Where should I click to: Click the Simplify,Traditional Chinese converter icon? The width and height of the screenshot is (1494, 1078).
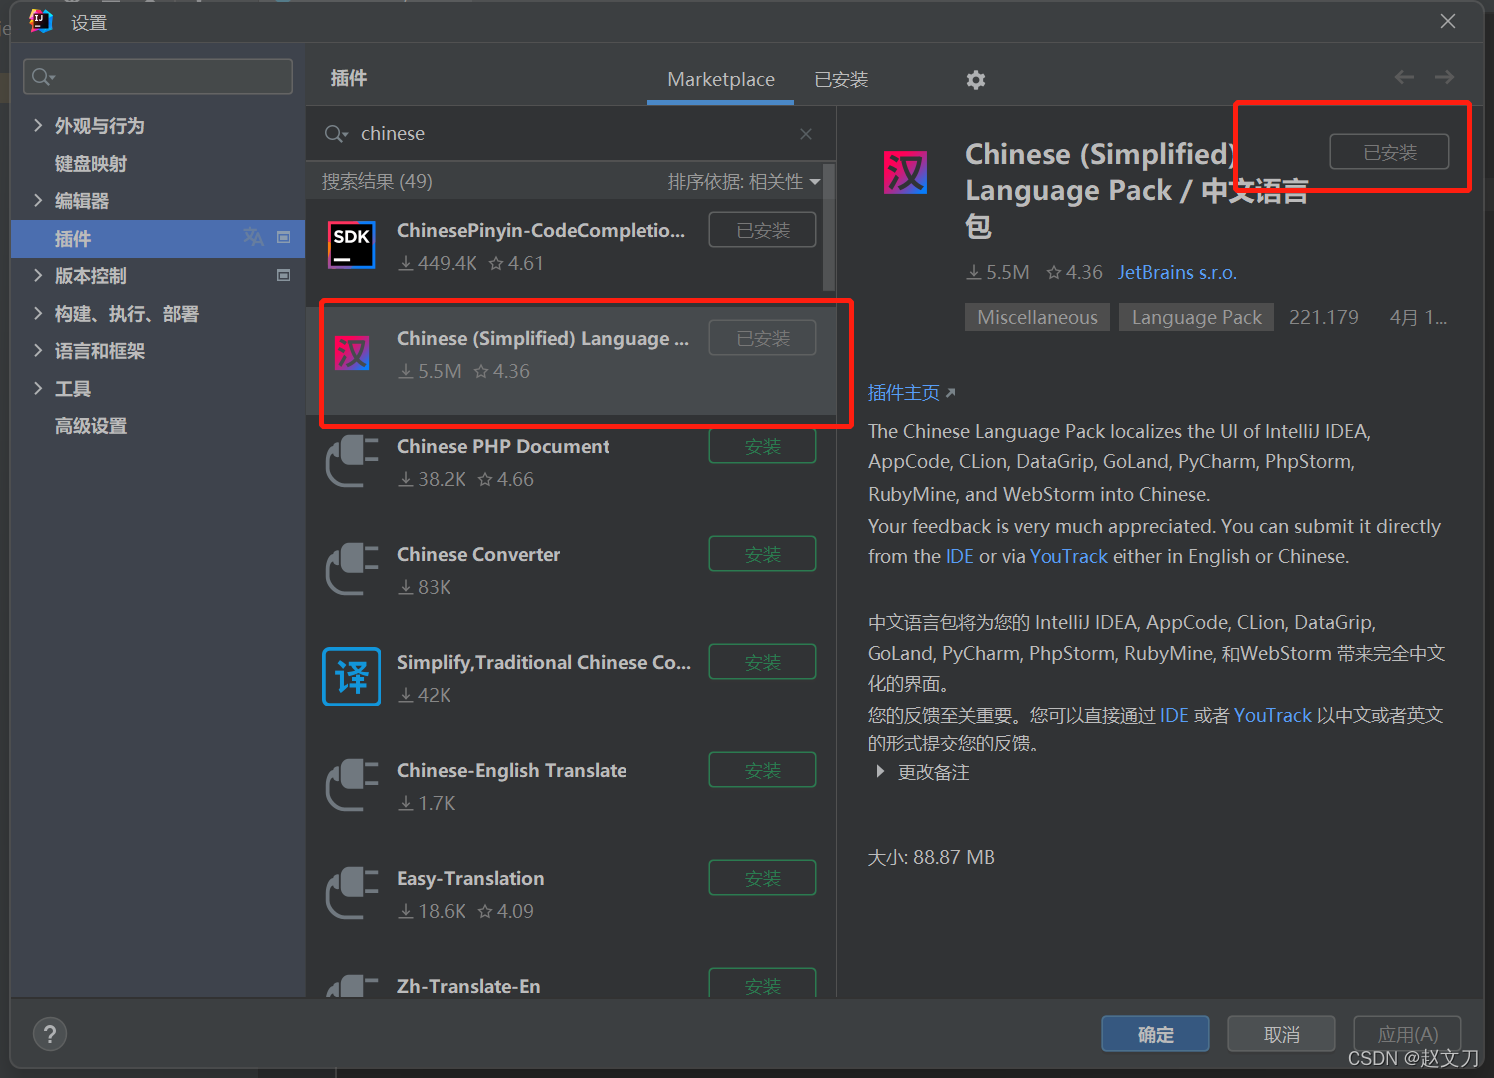352,677
